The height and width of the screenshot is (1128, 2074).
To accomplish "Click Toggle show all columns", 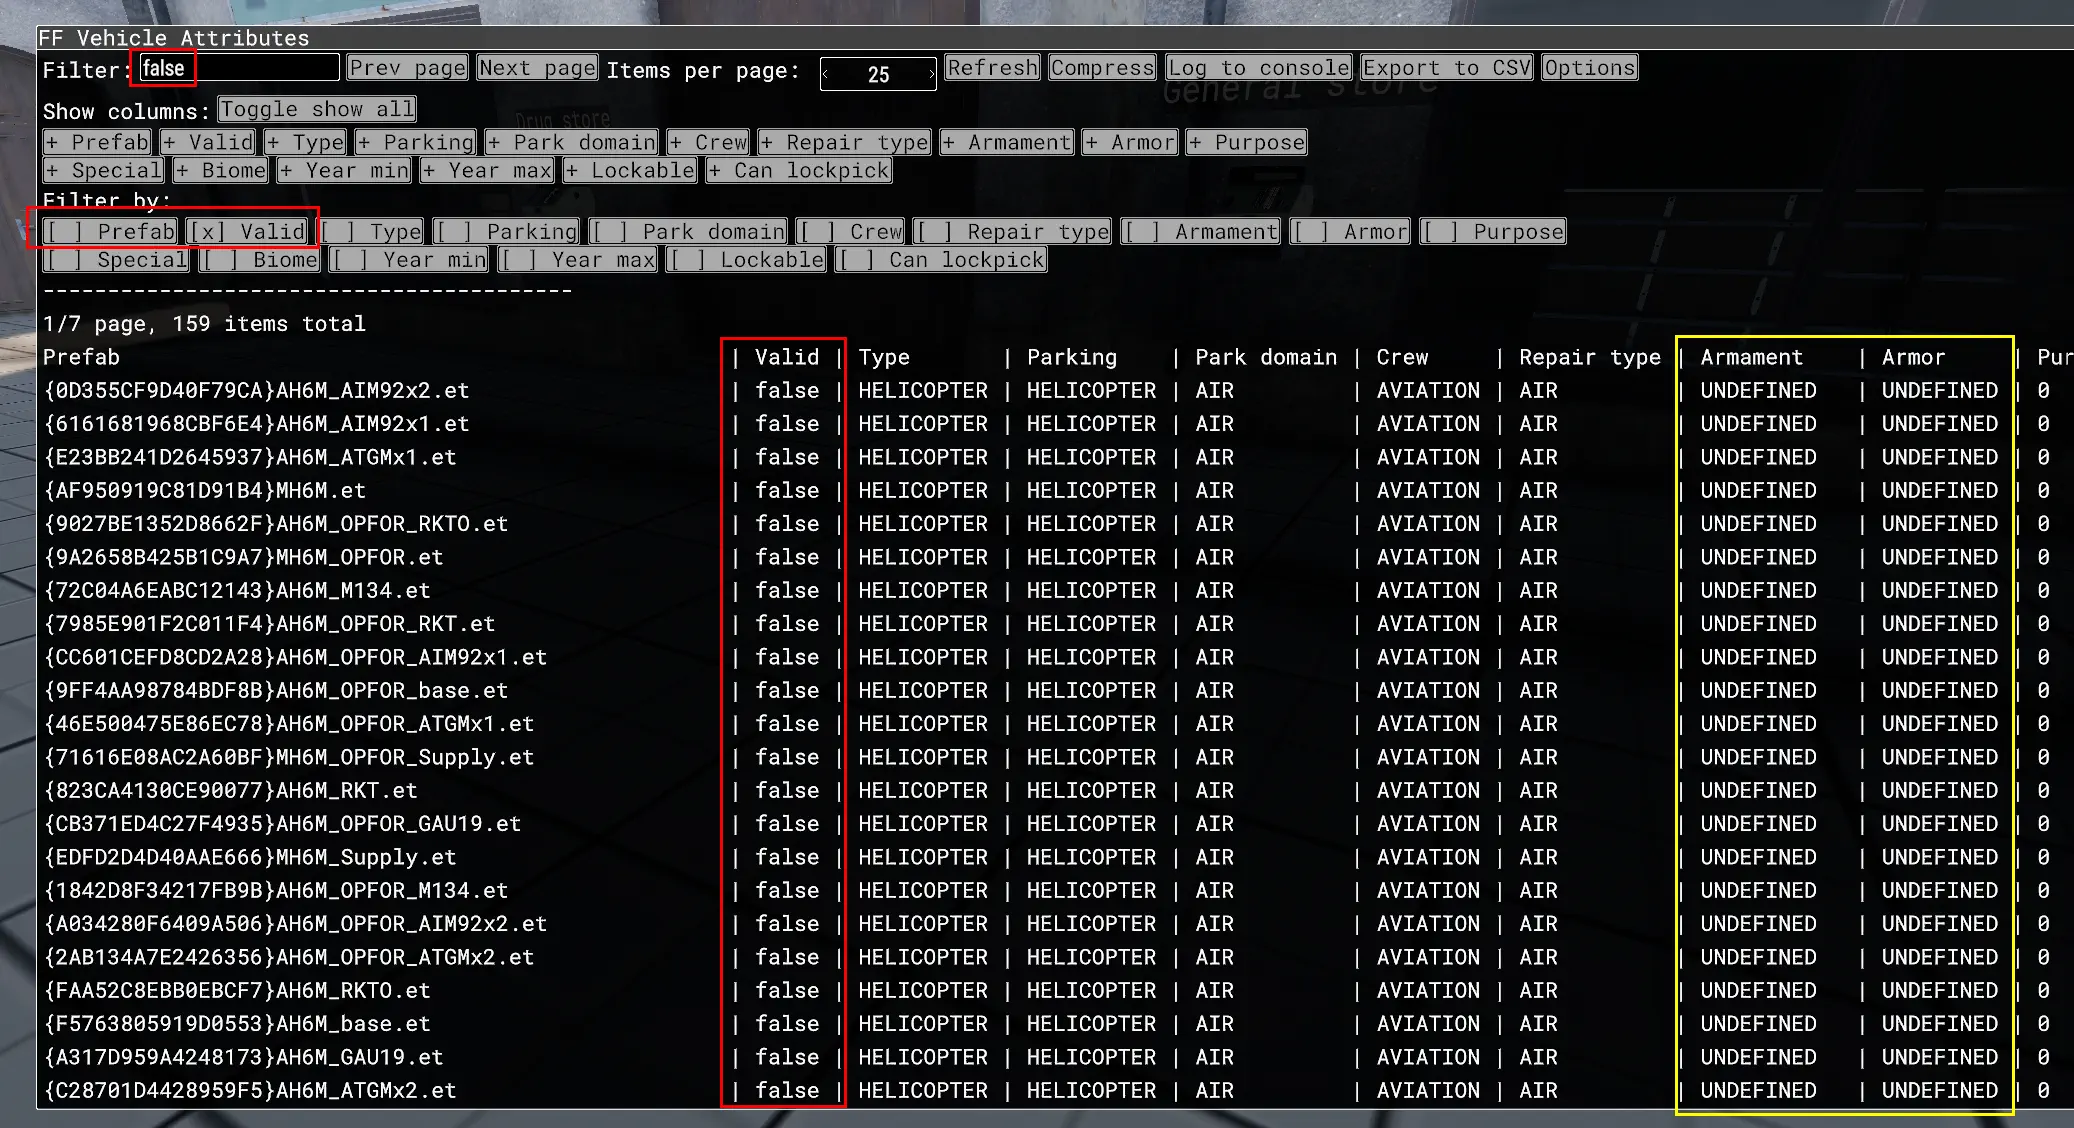I will coord(316,109).
